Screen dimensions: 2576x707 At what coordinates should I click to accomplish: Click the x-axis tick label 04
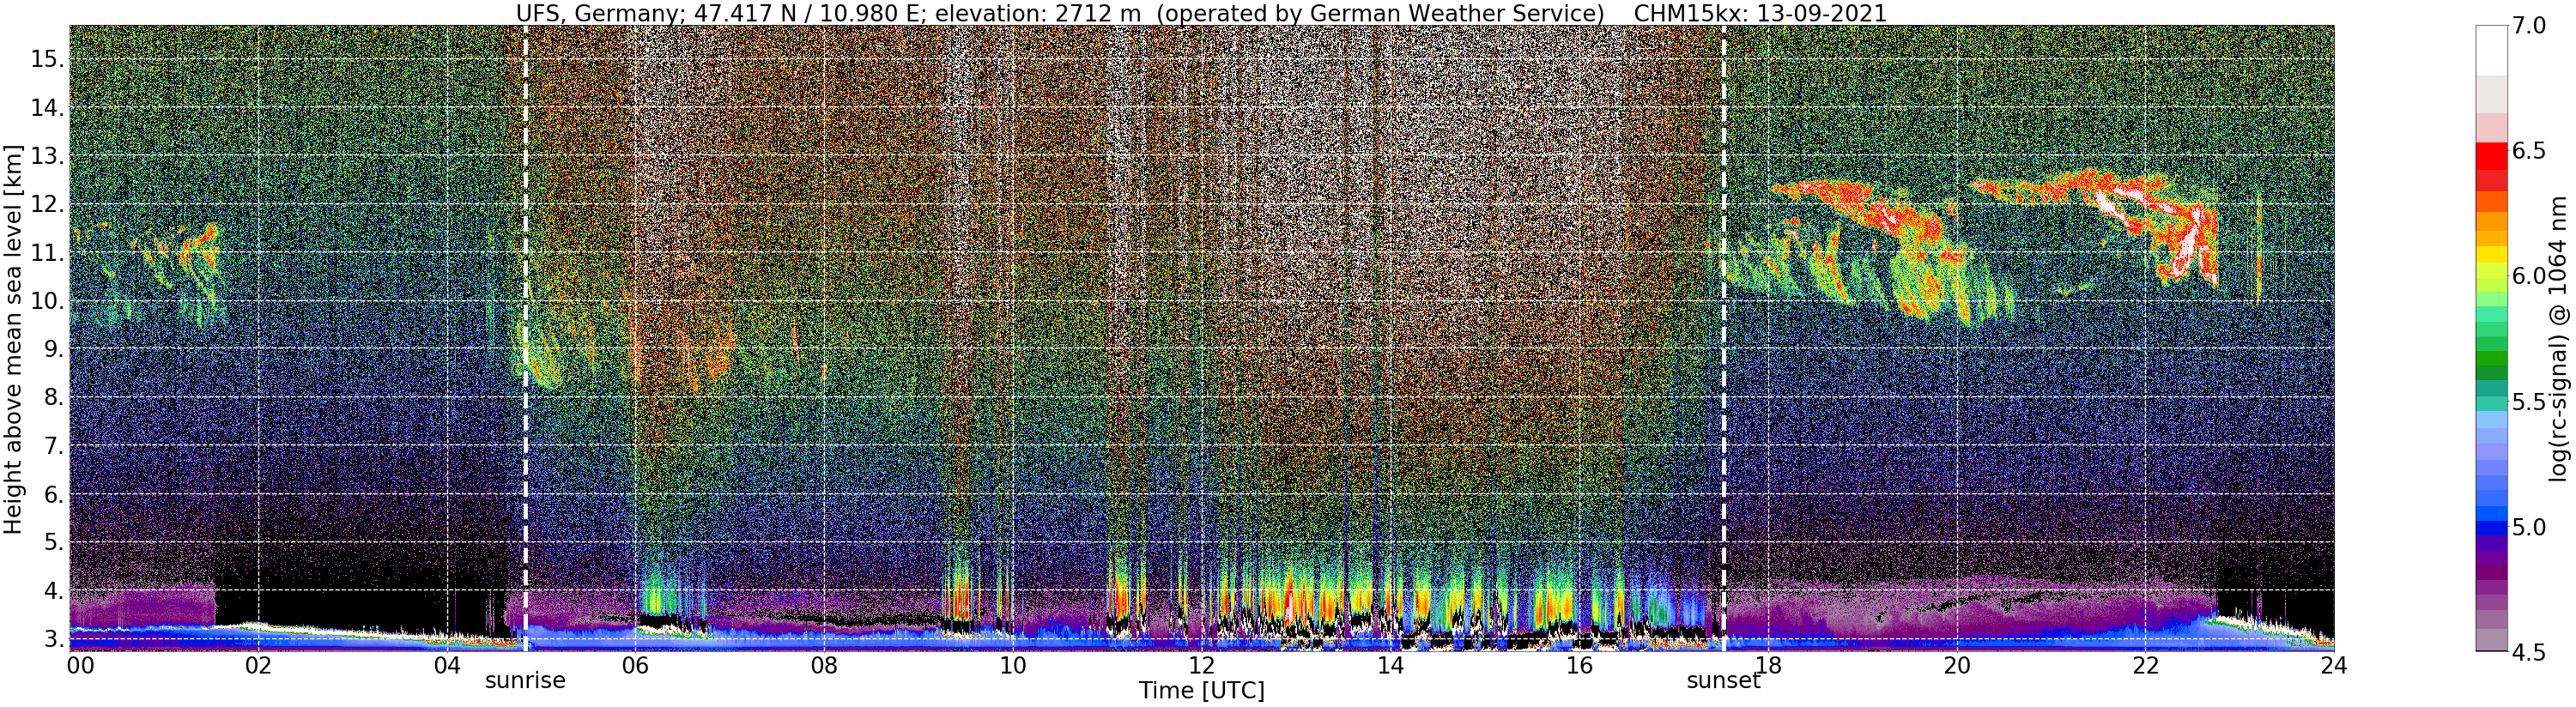coord(447,665)
